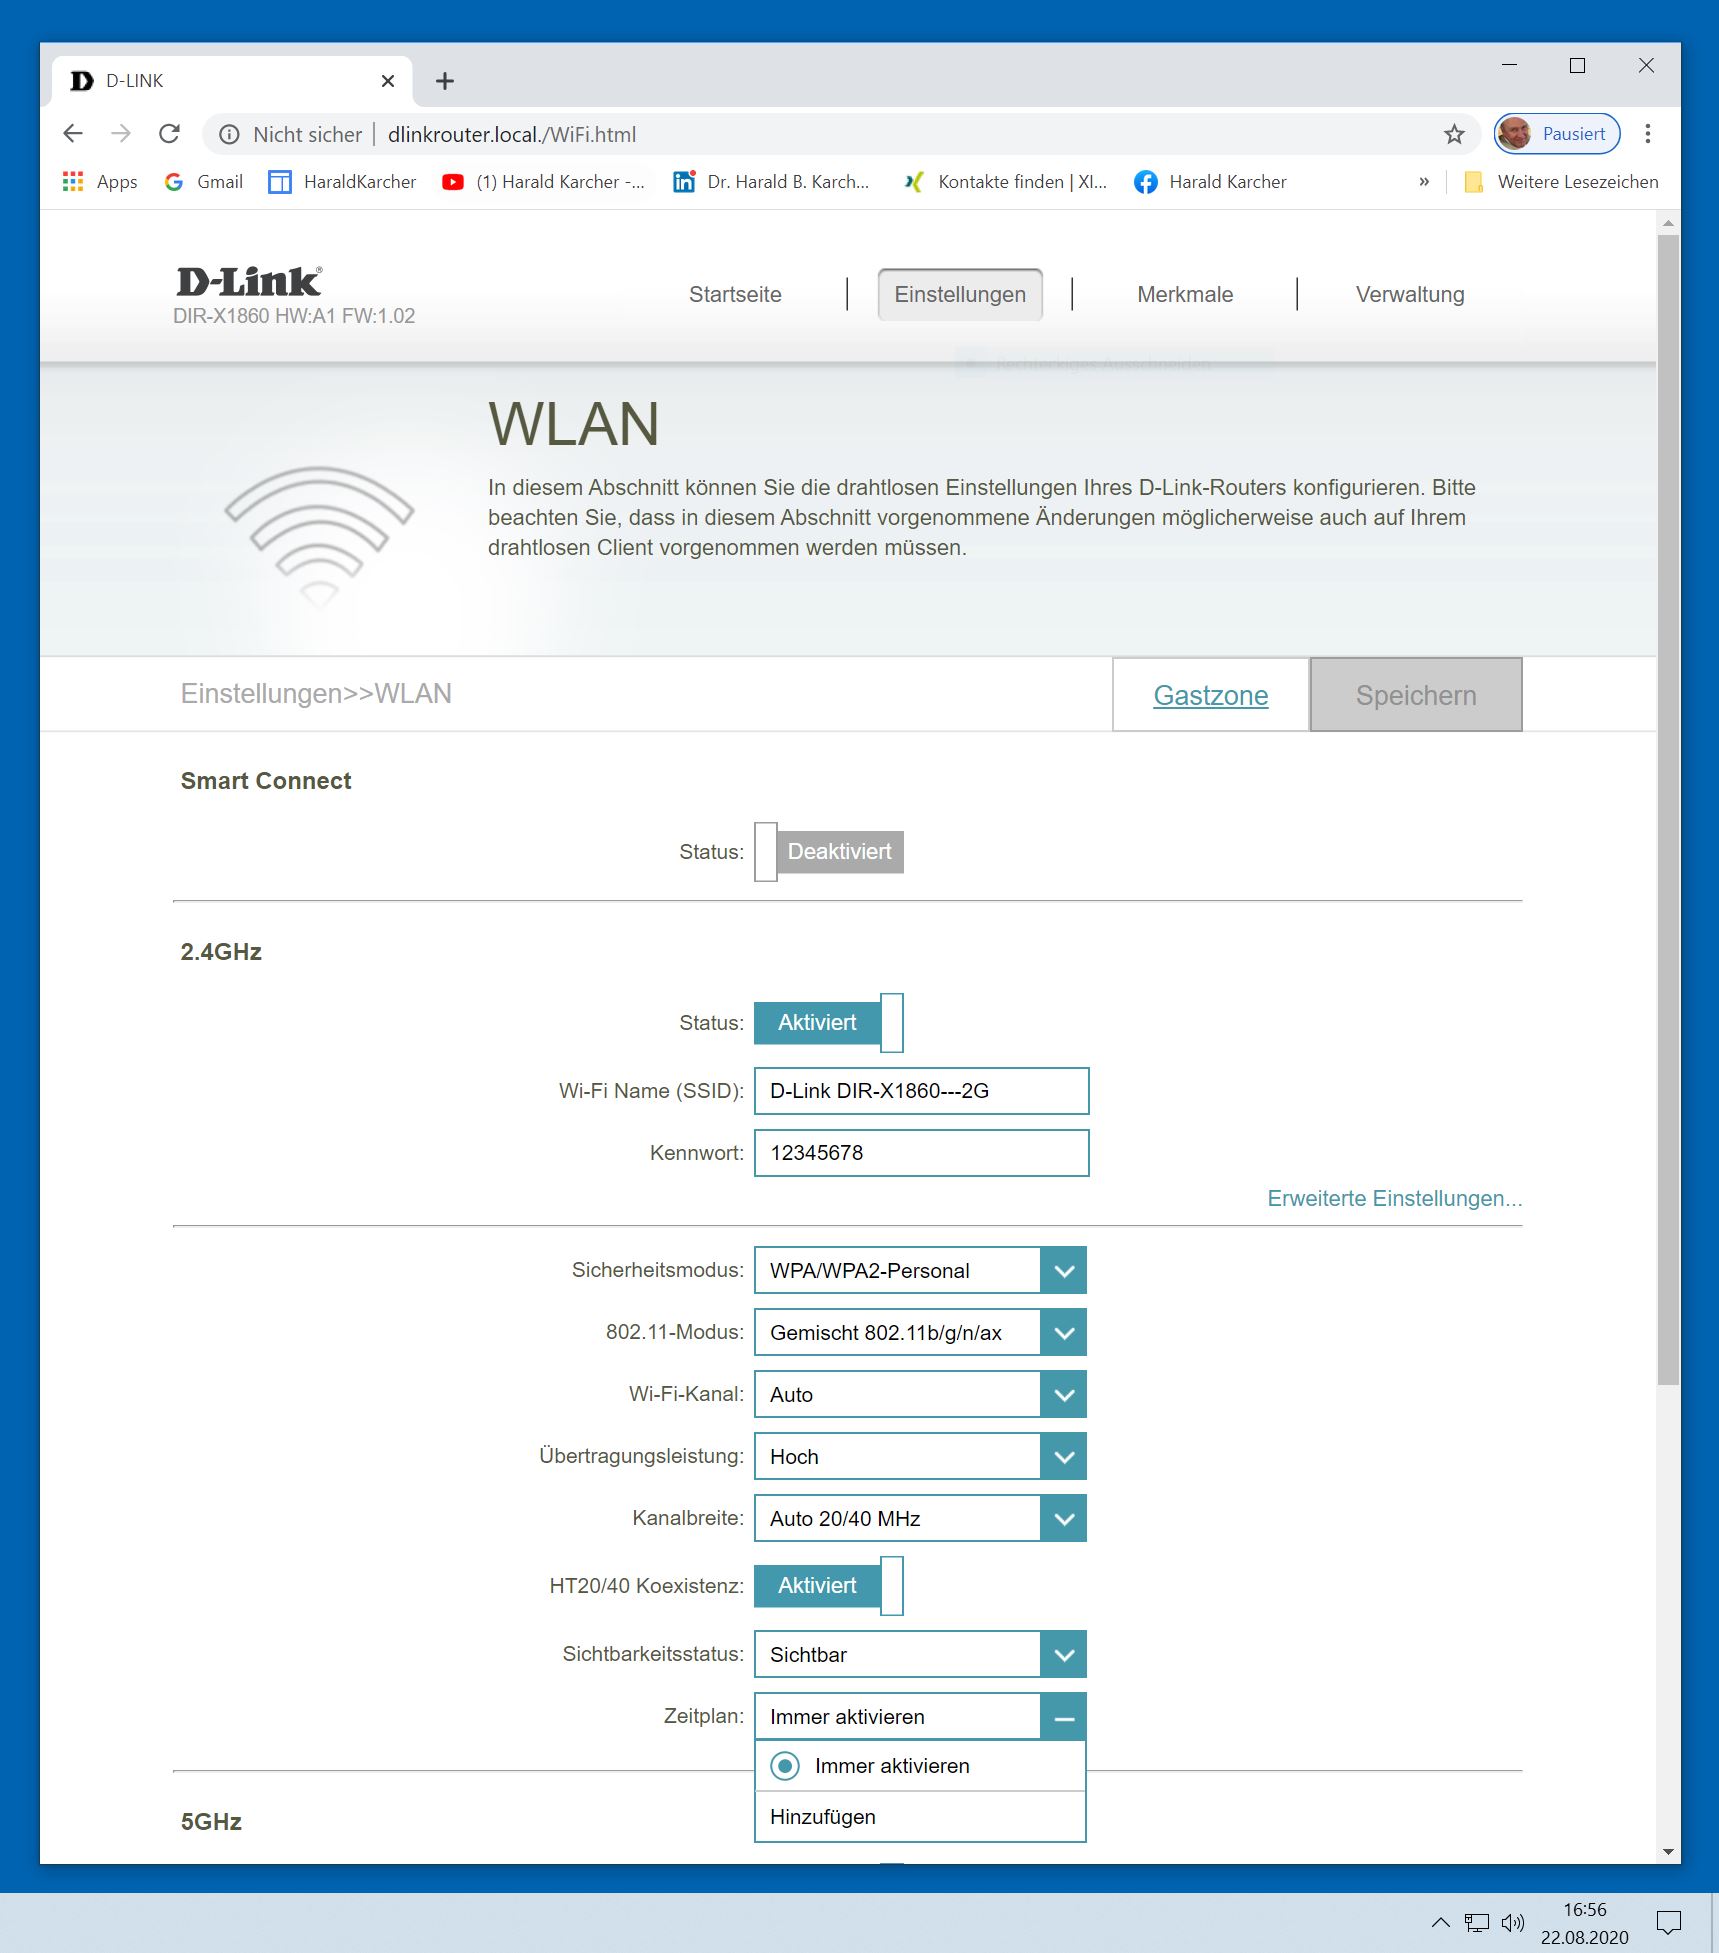Click the DIR-X1860 HW:A1 FW:1.02 text
The height and width of the screenshot is (1953, 1719).
(x=294, y=316)
